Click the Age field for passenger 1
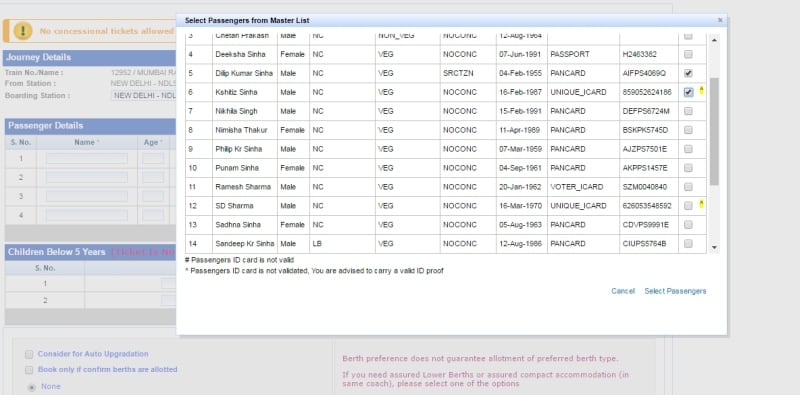 point(153,159)
